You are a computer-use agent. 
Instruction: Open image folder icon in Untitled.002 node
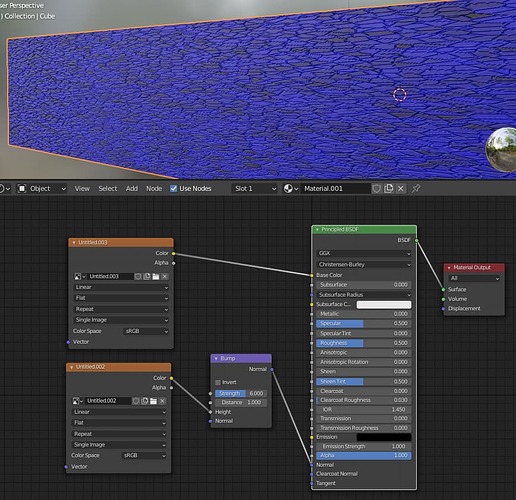153,401
